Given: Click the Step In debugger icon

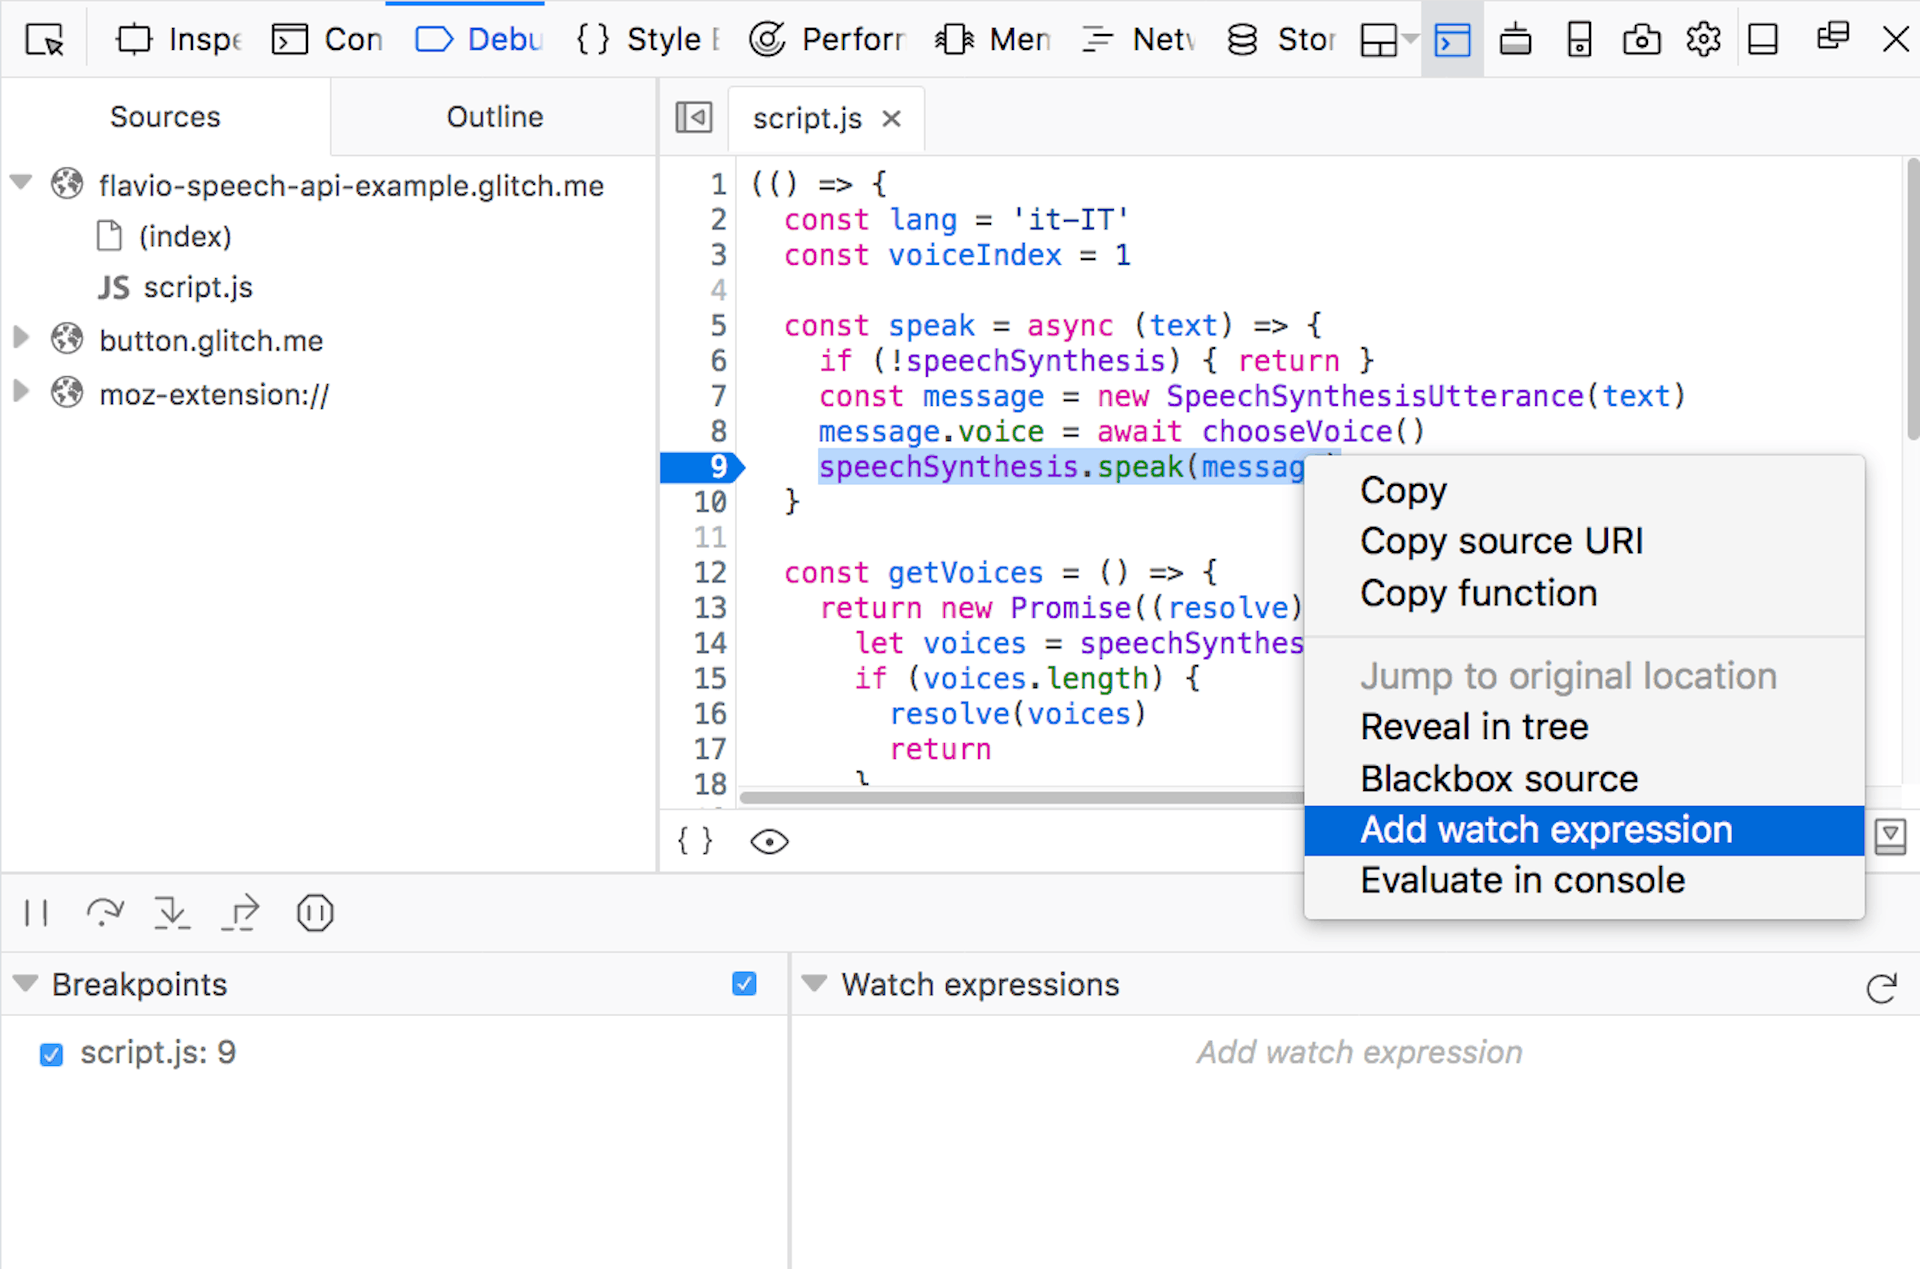Looking at the screenshot, I should (172, 912).
